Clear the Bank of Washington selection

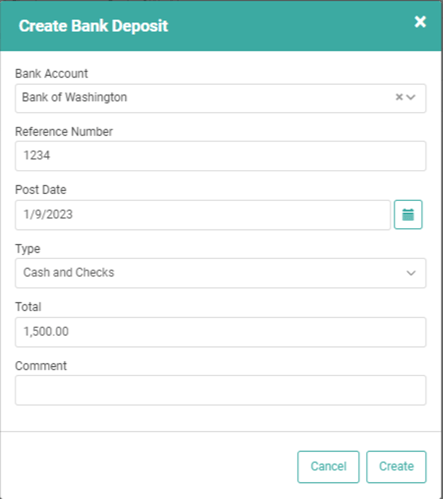(399, 97)
